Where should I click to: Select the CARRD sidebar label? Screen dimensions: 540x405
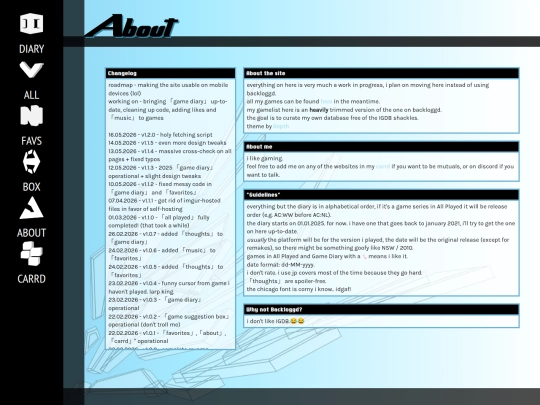coord(31,279)
